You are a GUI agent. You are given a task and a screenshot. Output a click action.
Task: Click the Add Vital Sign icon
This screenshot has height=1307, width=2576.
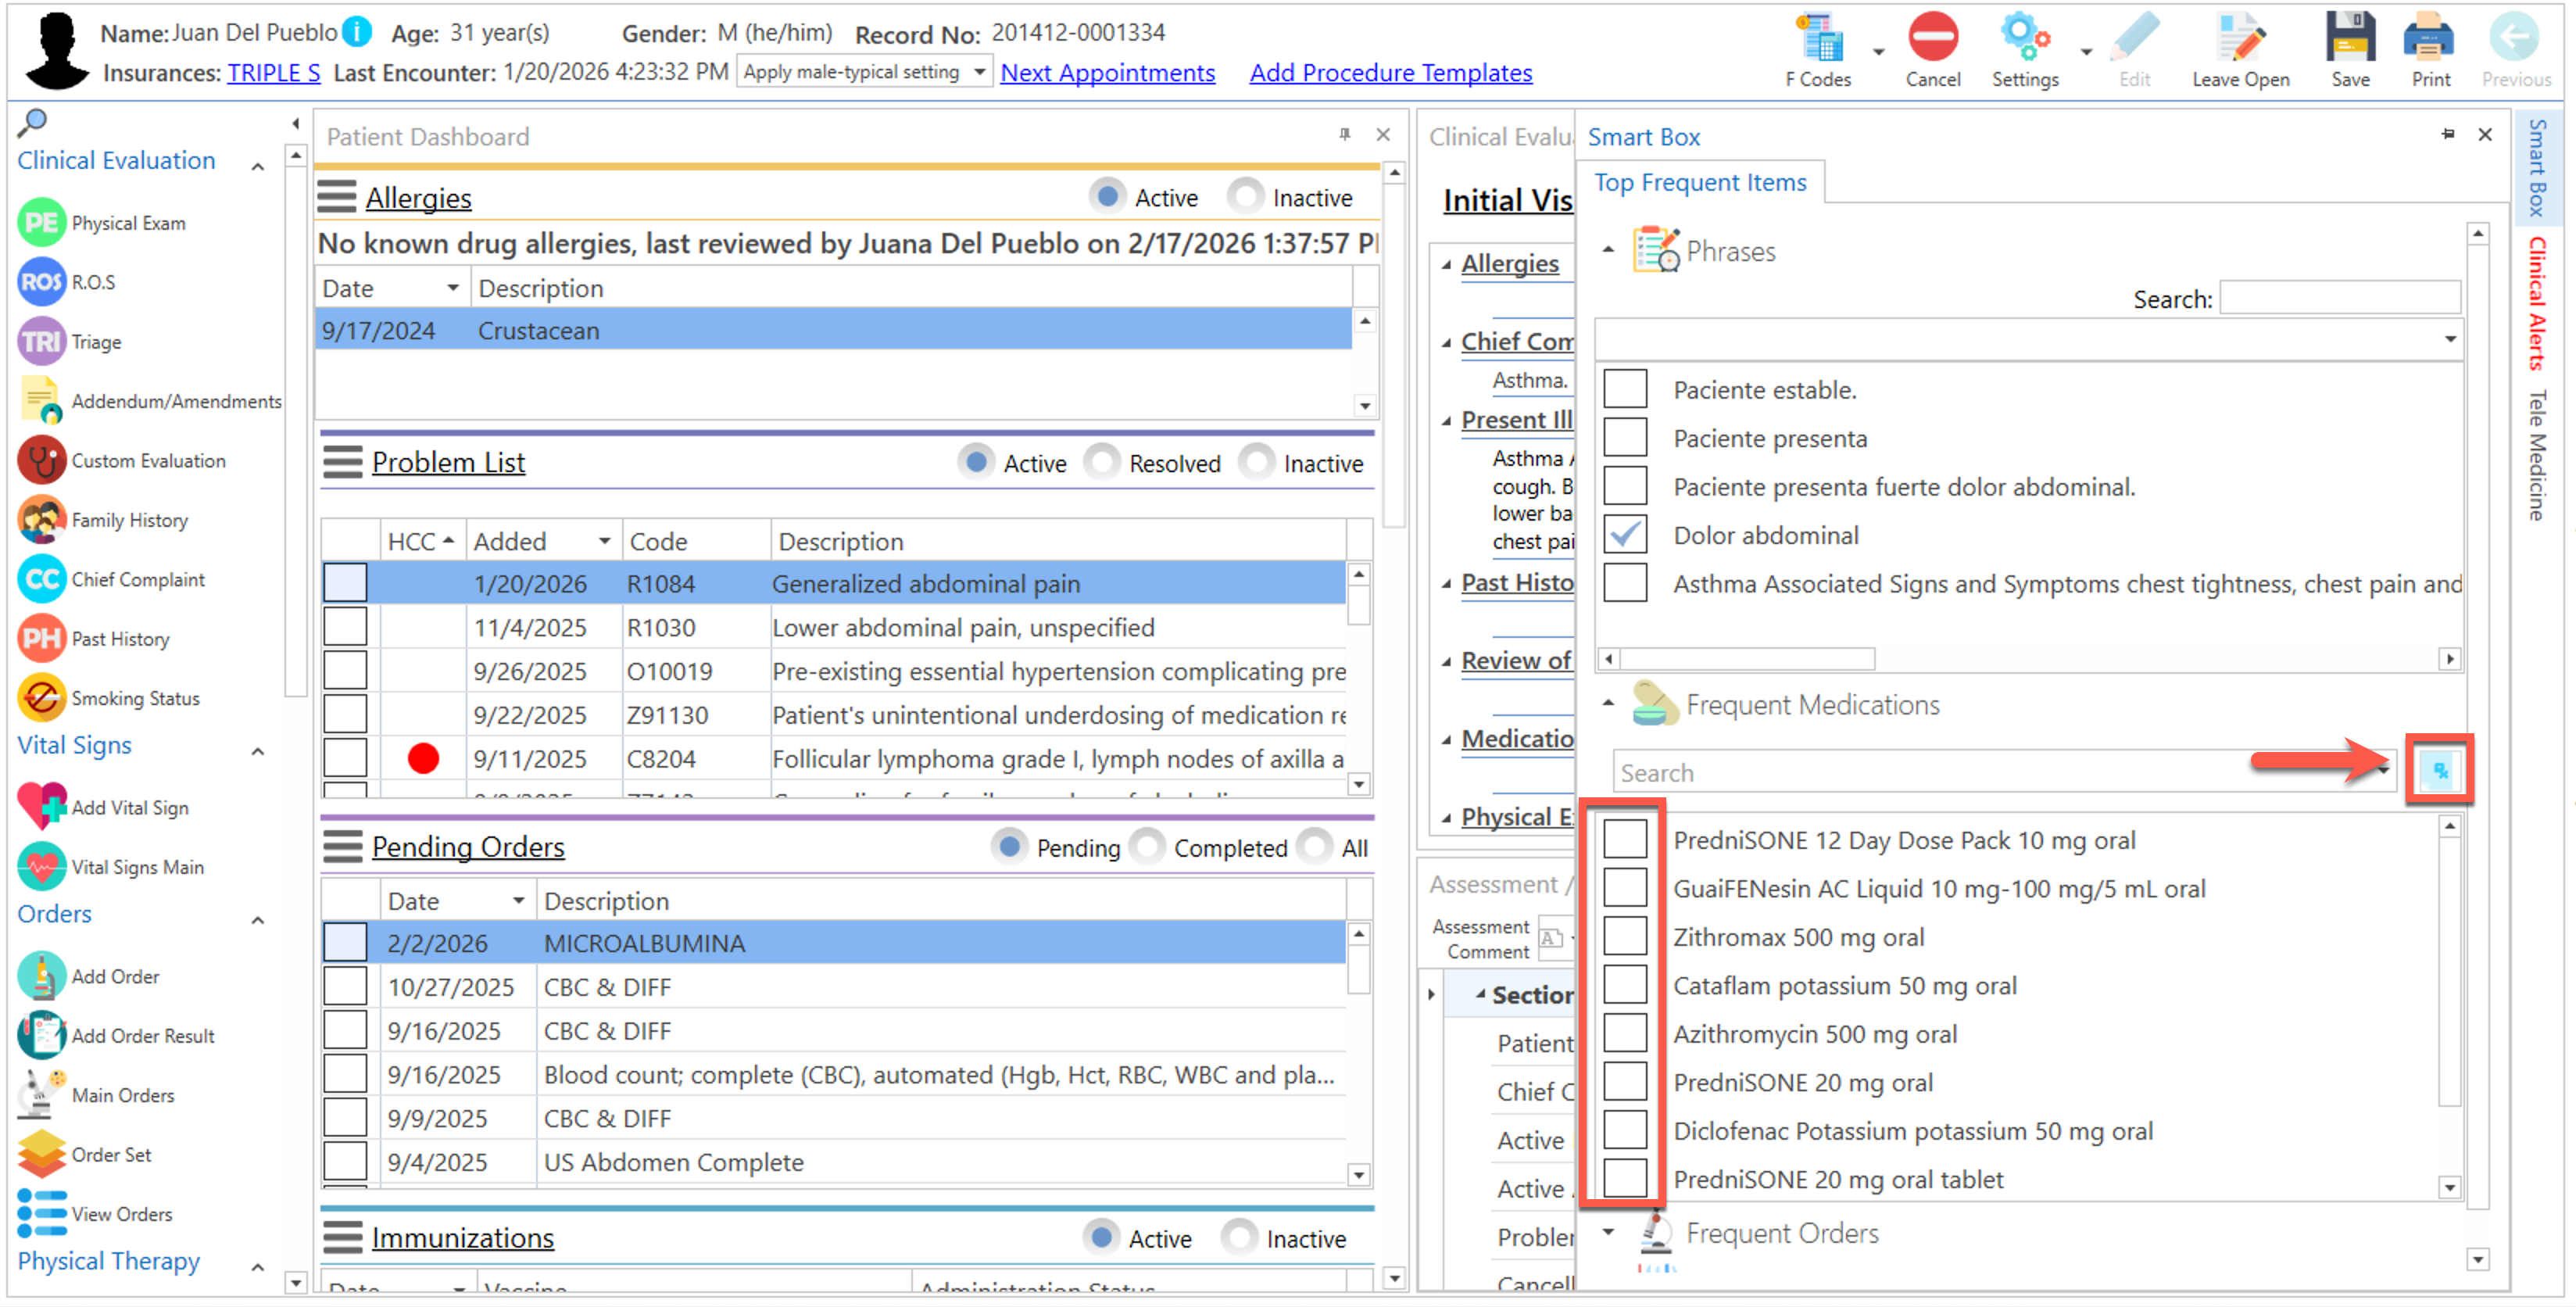click(x=42, y=807)
